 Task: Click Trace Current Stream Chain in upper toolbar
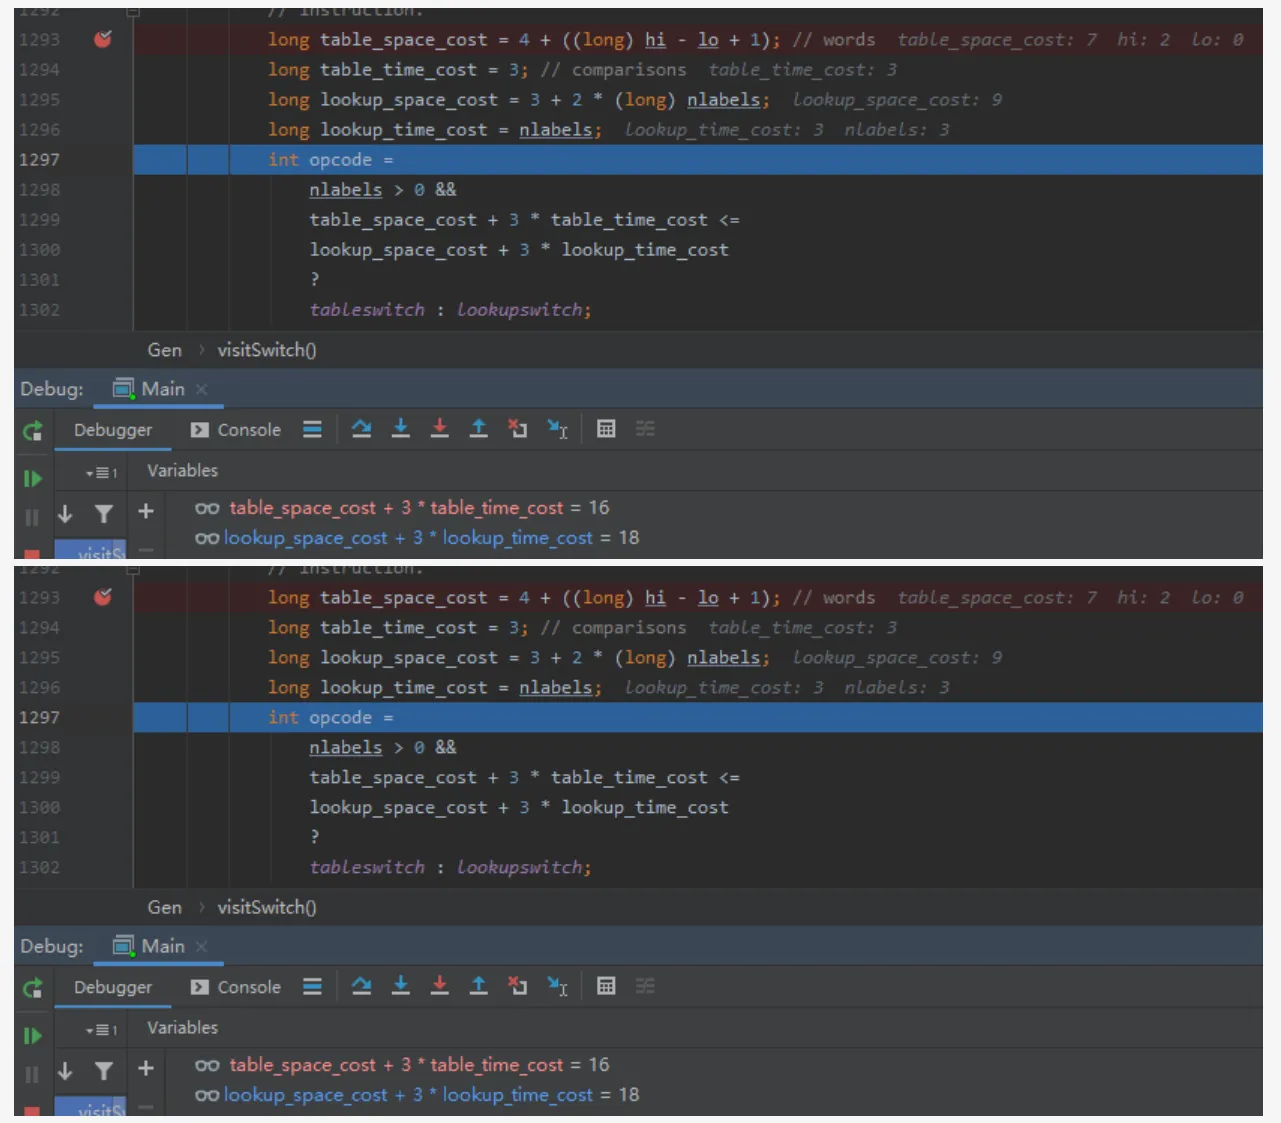coord(645,429)
